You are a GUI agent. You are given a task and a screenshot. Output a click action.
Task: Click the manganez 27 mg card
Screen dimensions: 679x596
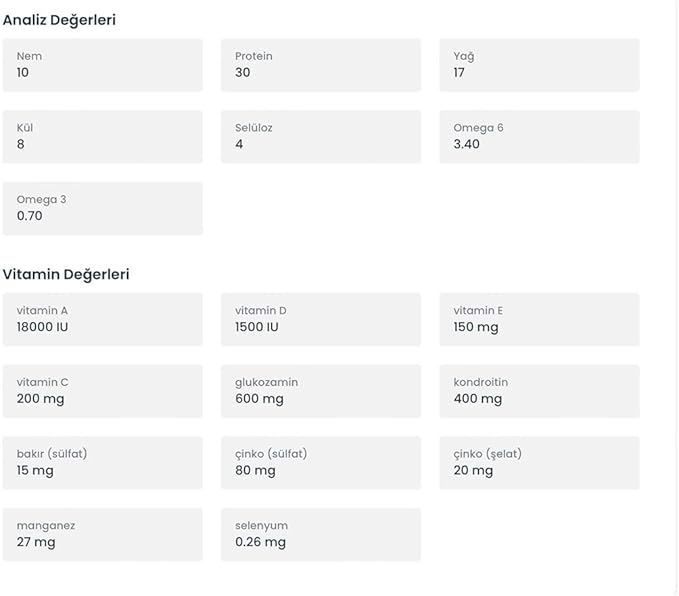tap(102, 534)
